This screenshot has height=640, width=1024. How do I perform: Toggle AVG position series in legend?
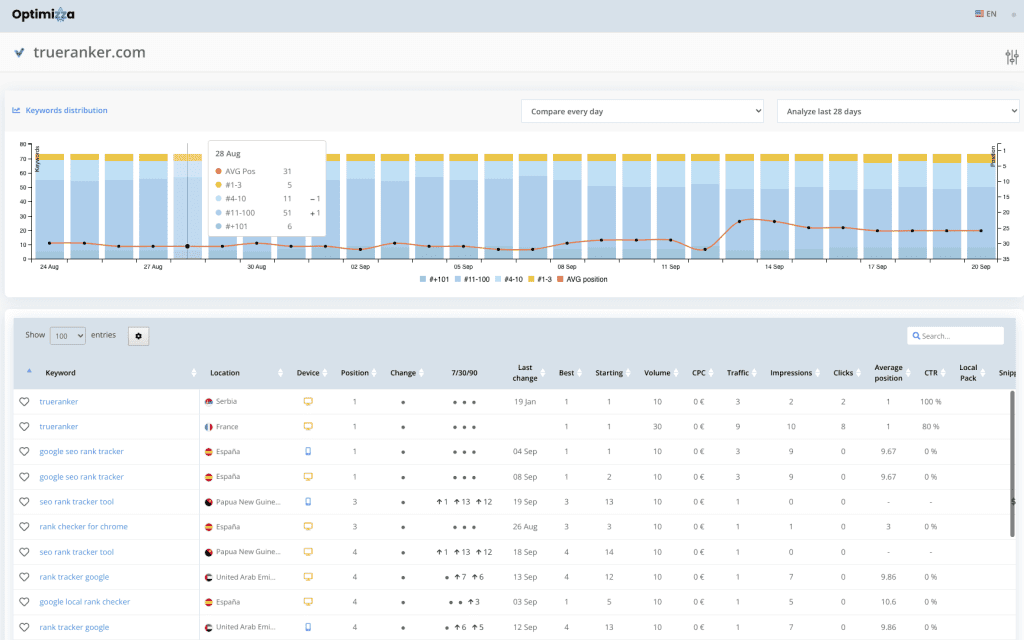tap(583, 280)
